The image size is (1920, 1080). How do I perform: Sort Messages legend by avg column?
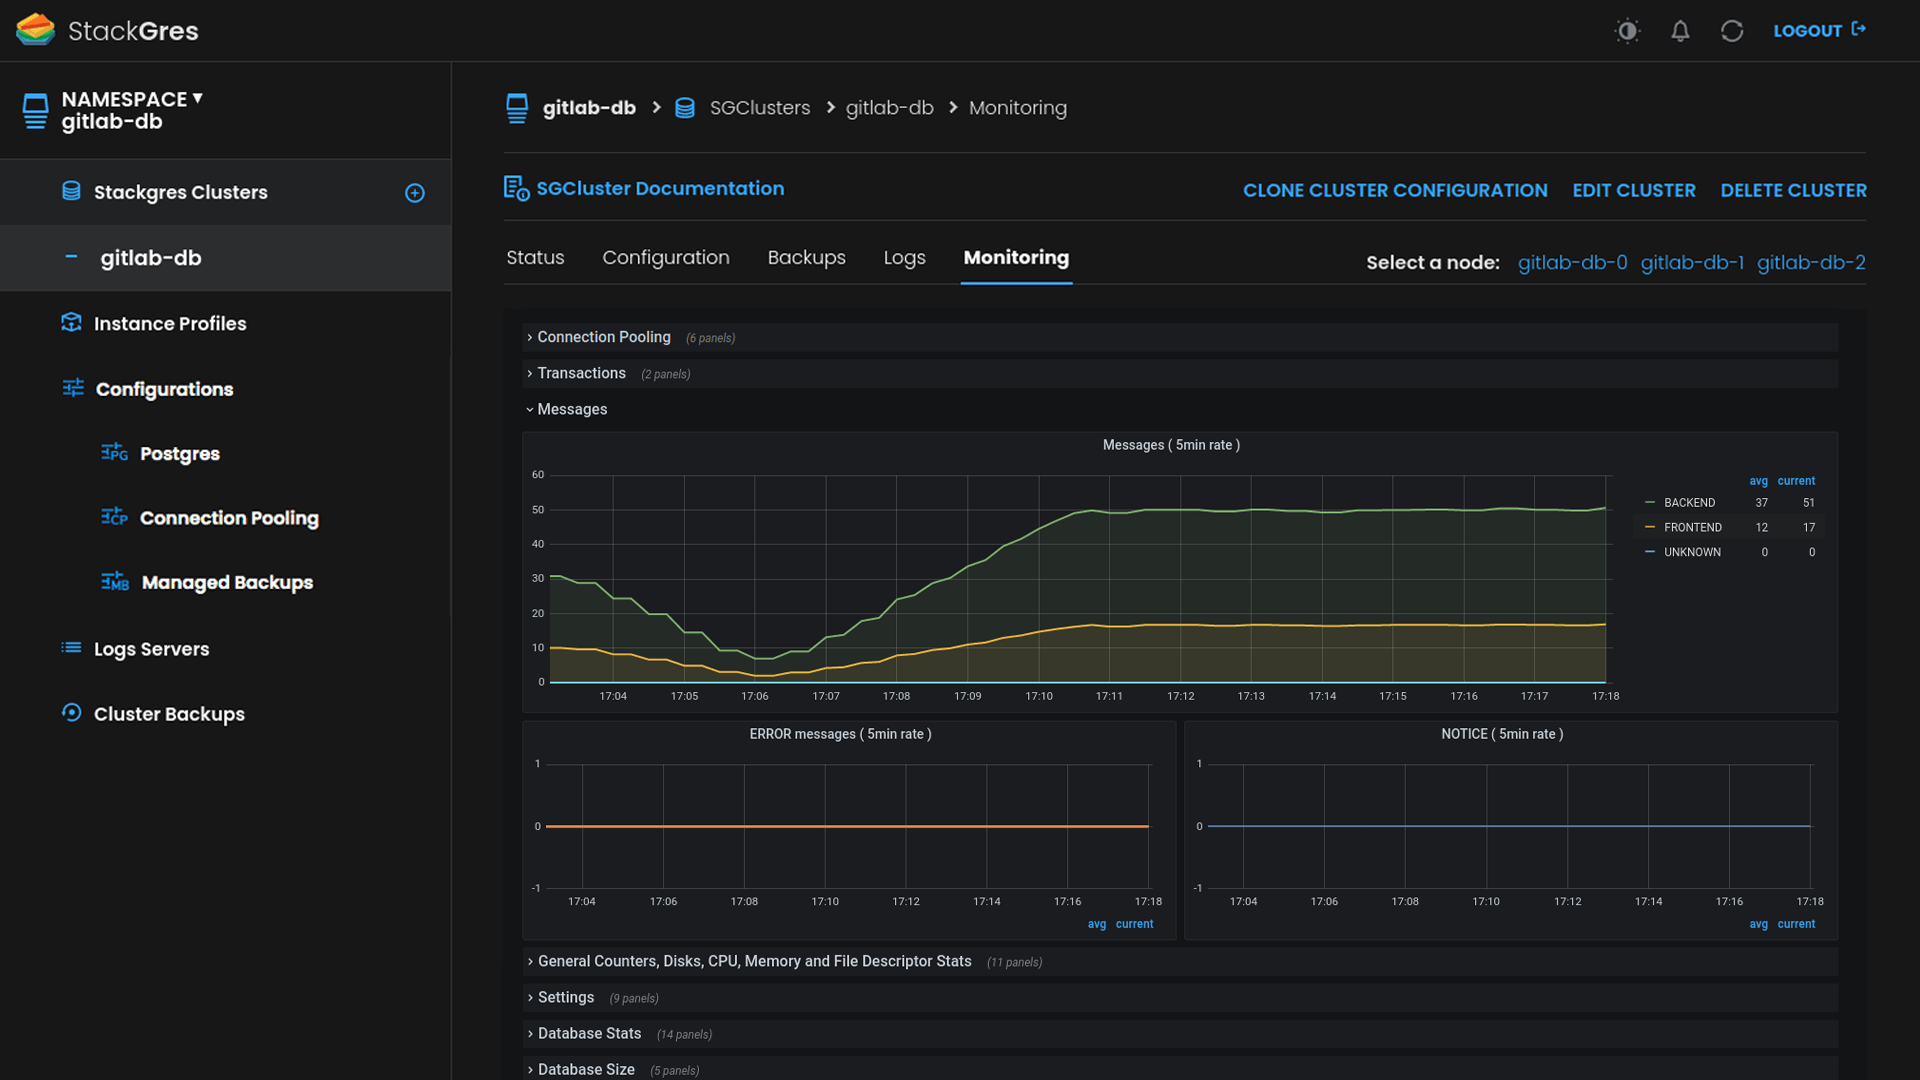pos(1758,482)
